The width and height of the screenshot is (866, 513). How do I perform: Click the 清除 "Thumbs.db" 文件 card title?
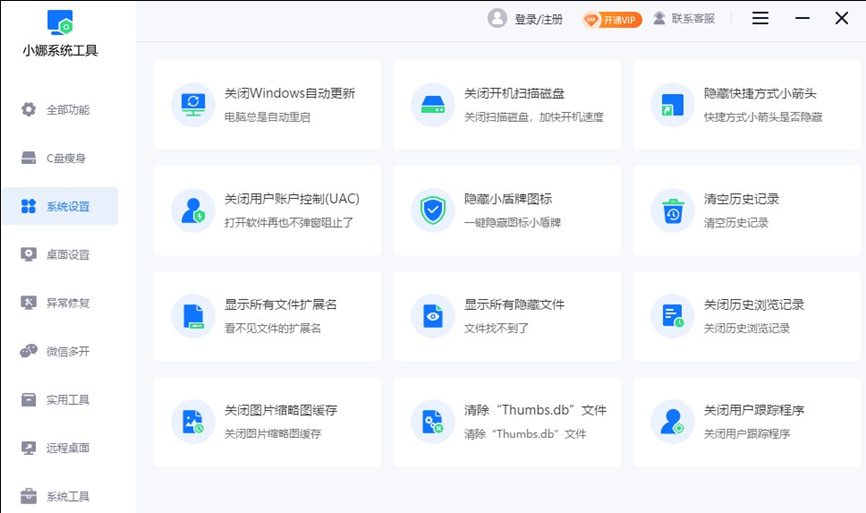[x=535, y=410]
